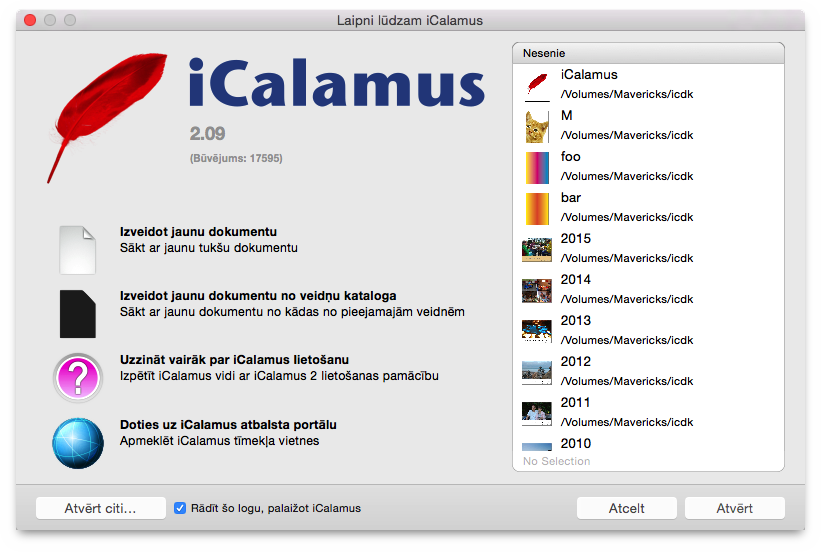Select recent document named 'foo'
The width and height of the screenshot is (821, 552).
pyautogui.click(x=648, y=166)
